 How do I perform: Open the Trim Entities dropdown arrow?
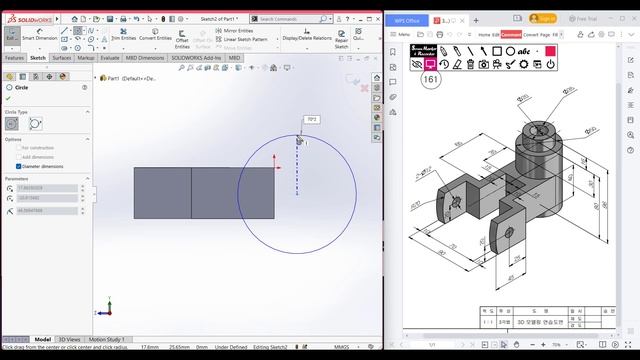click(x=123, y=49)
